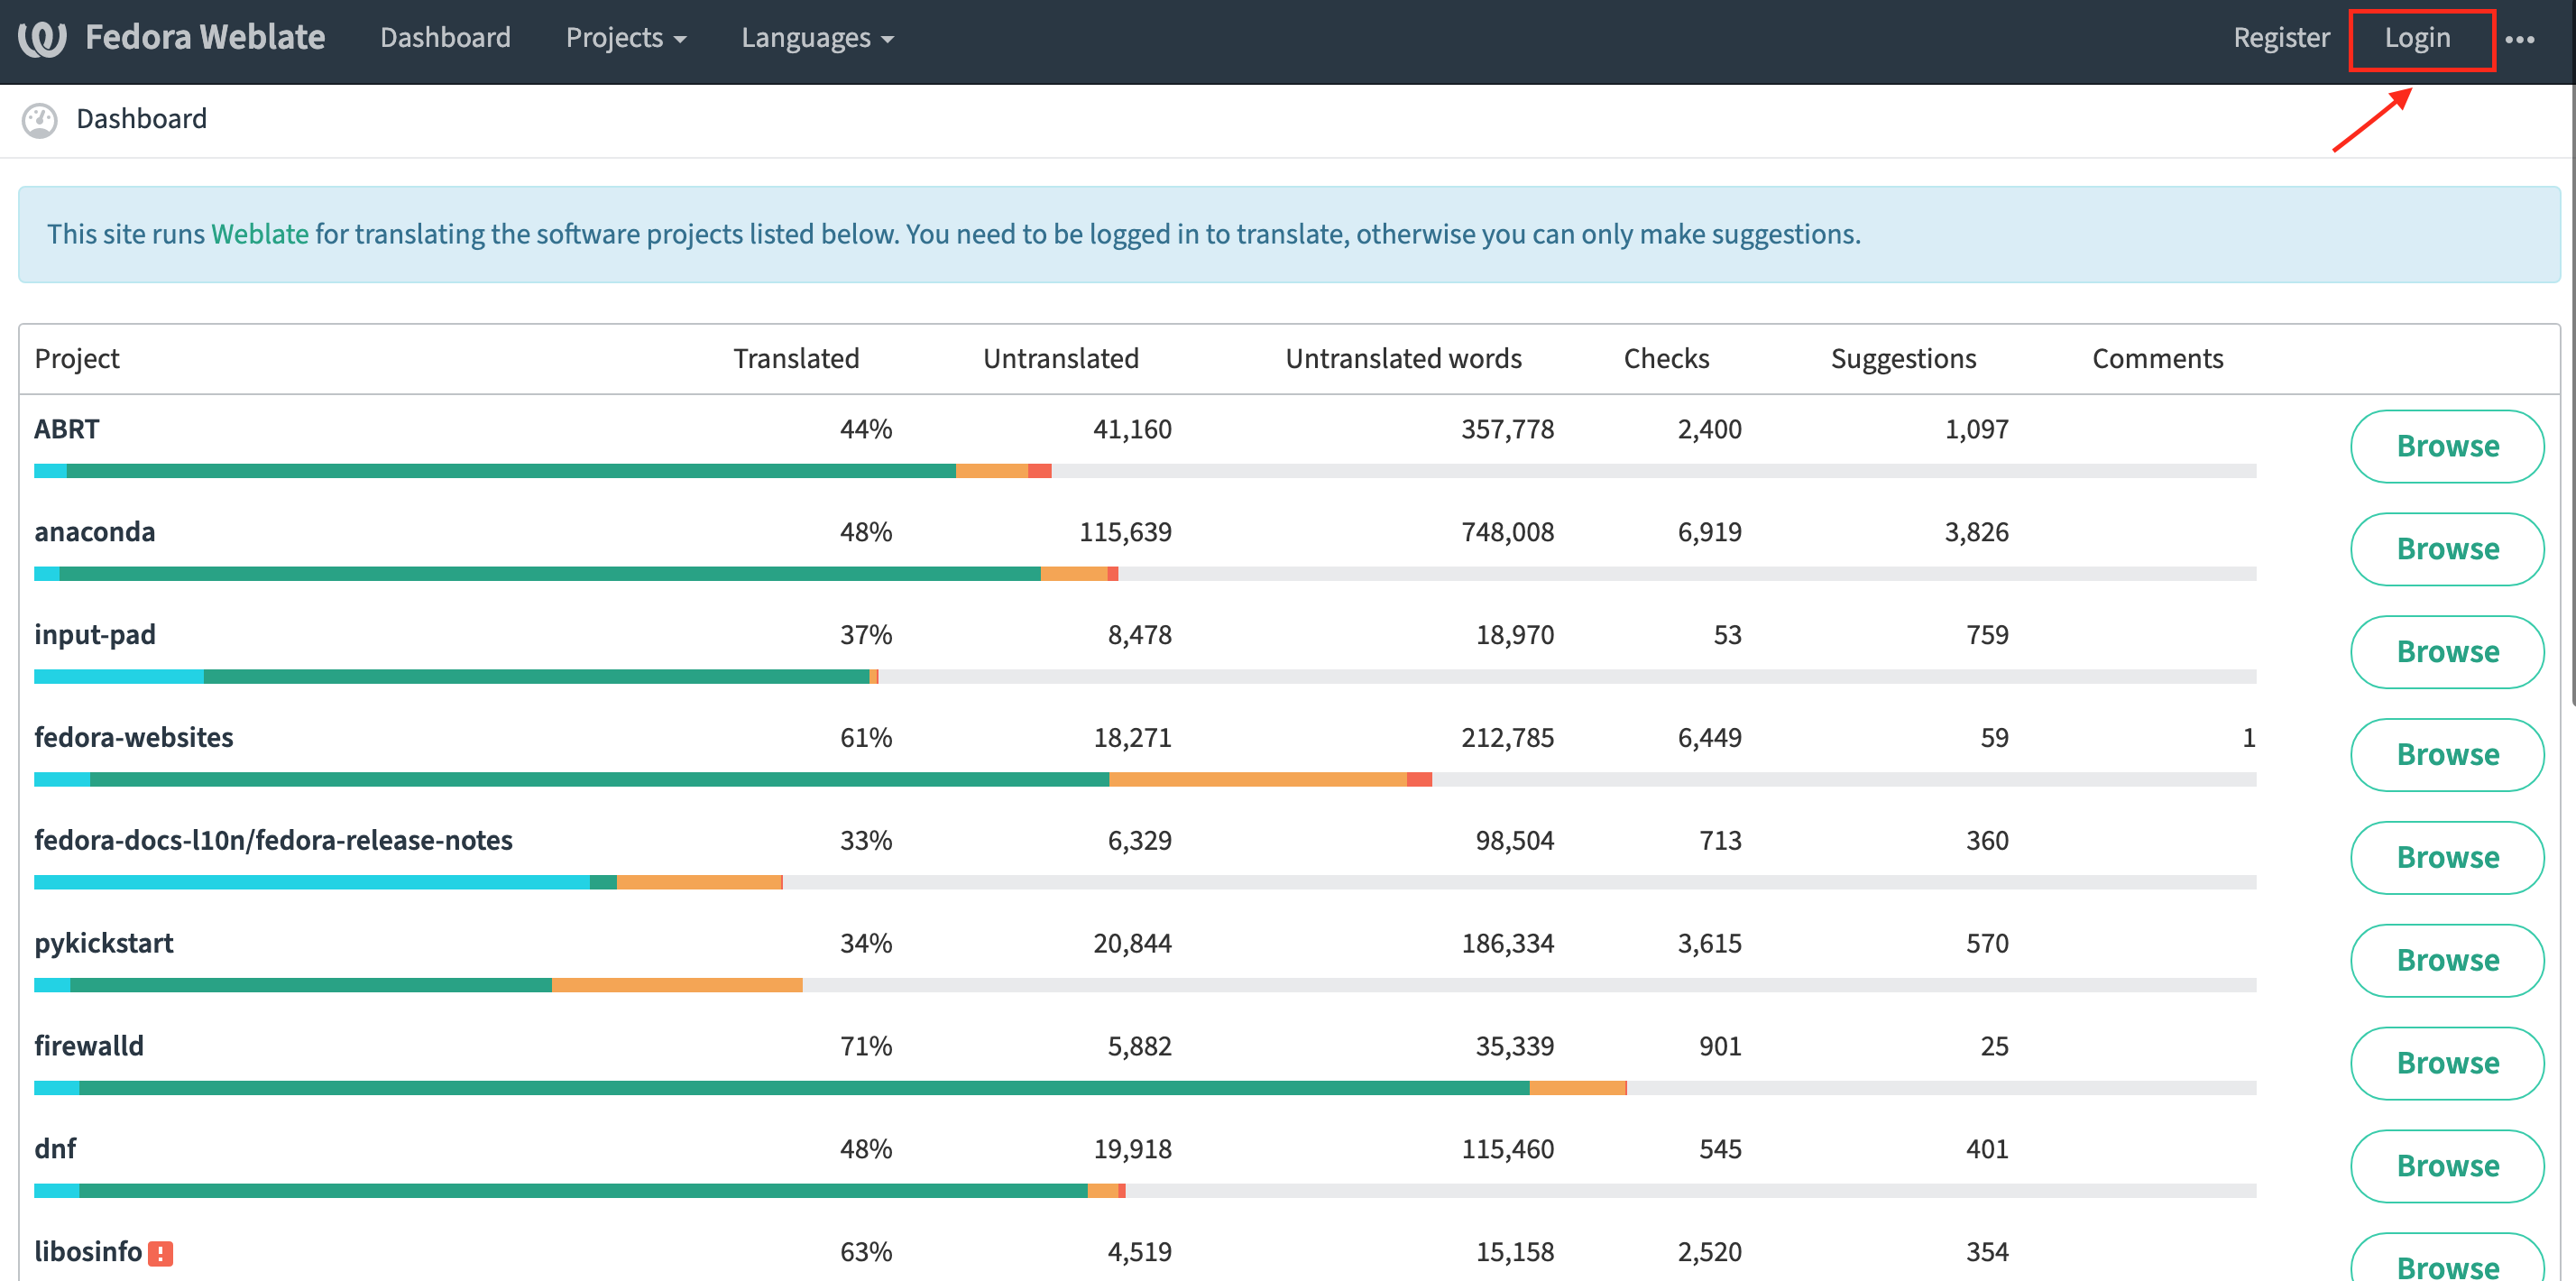Screen dimensions: 2576x1281
Task: Open the Register page
Action: [x=2281, y=38]
